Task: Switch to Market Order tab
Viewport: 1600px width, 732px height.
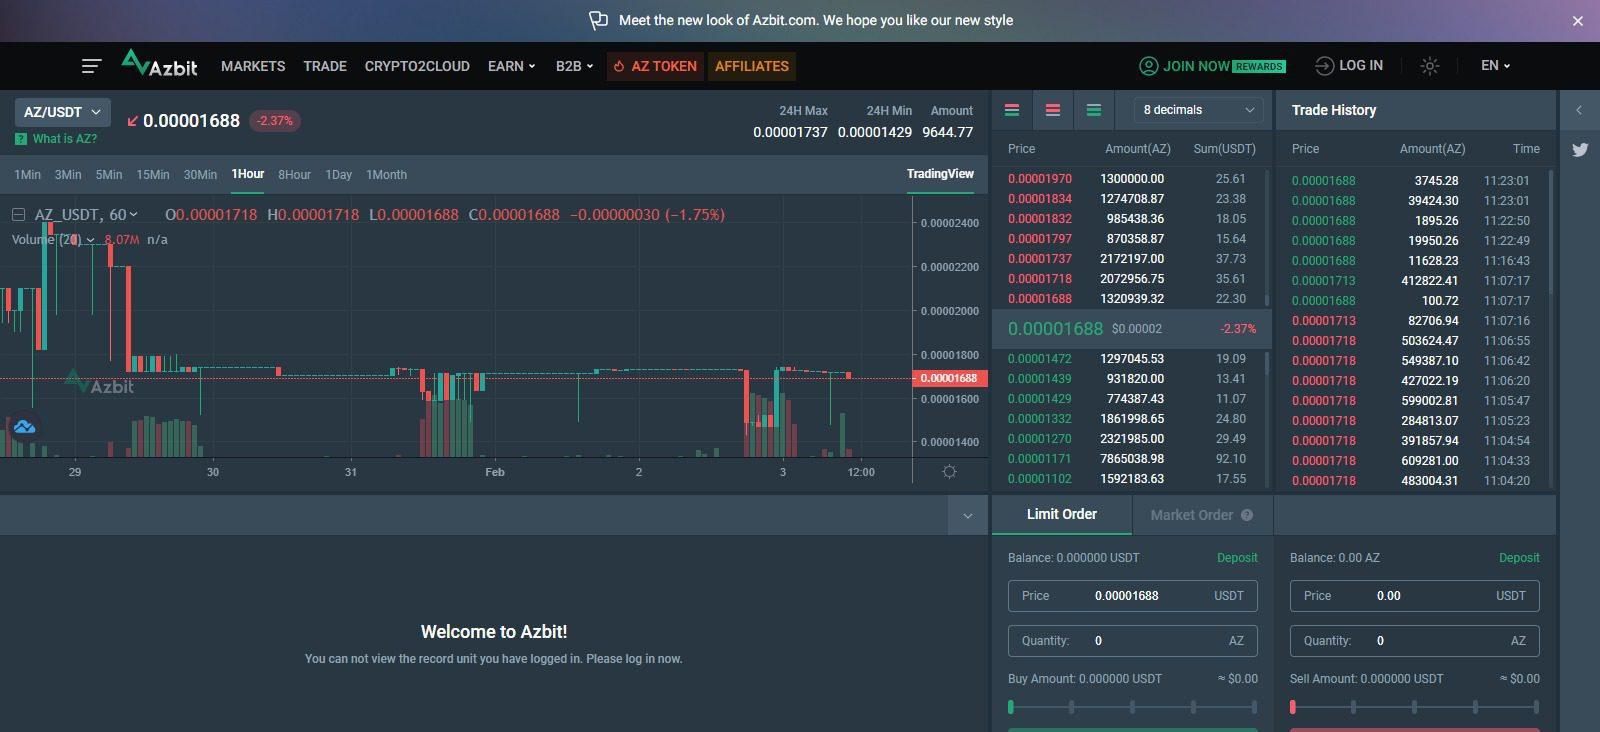Action: tap(1202, 515)
